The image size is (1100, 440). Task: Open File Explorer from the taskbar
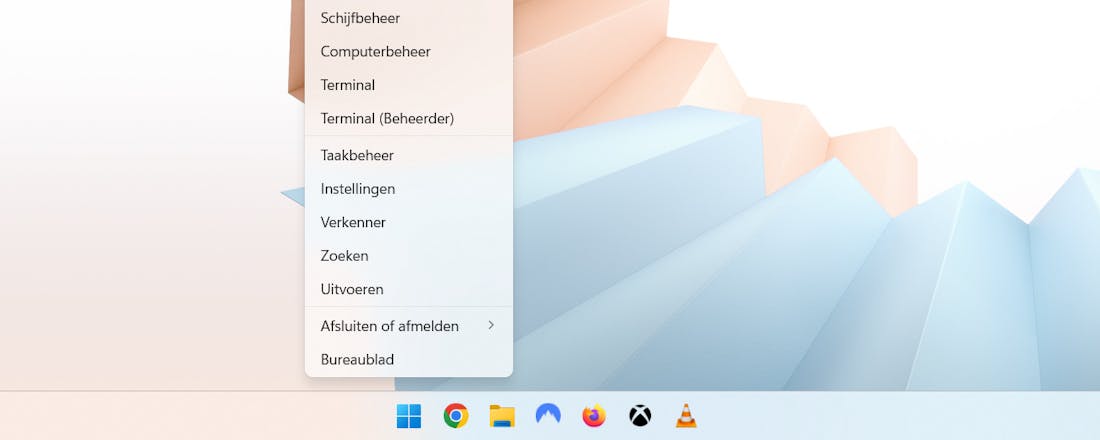[502, 416]
